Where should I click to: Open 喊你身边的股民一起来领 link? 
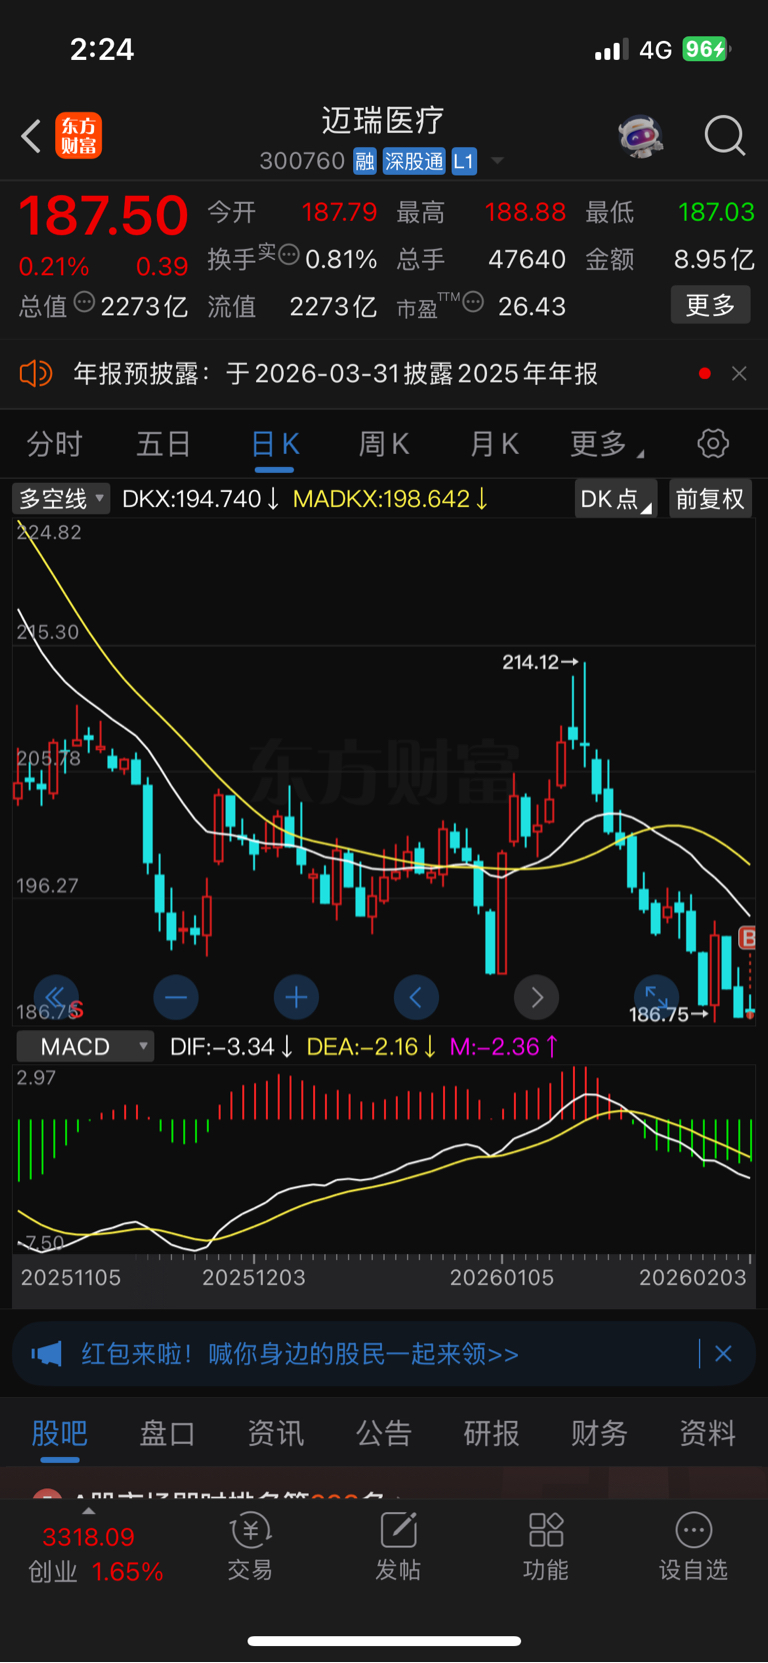[363, 1354]
